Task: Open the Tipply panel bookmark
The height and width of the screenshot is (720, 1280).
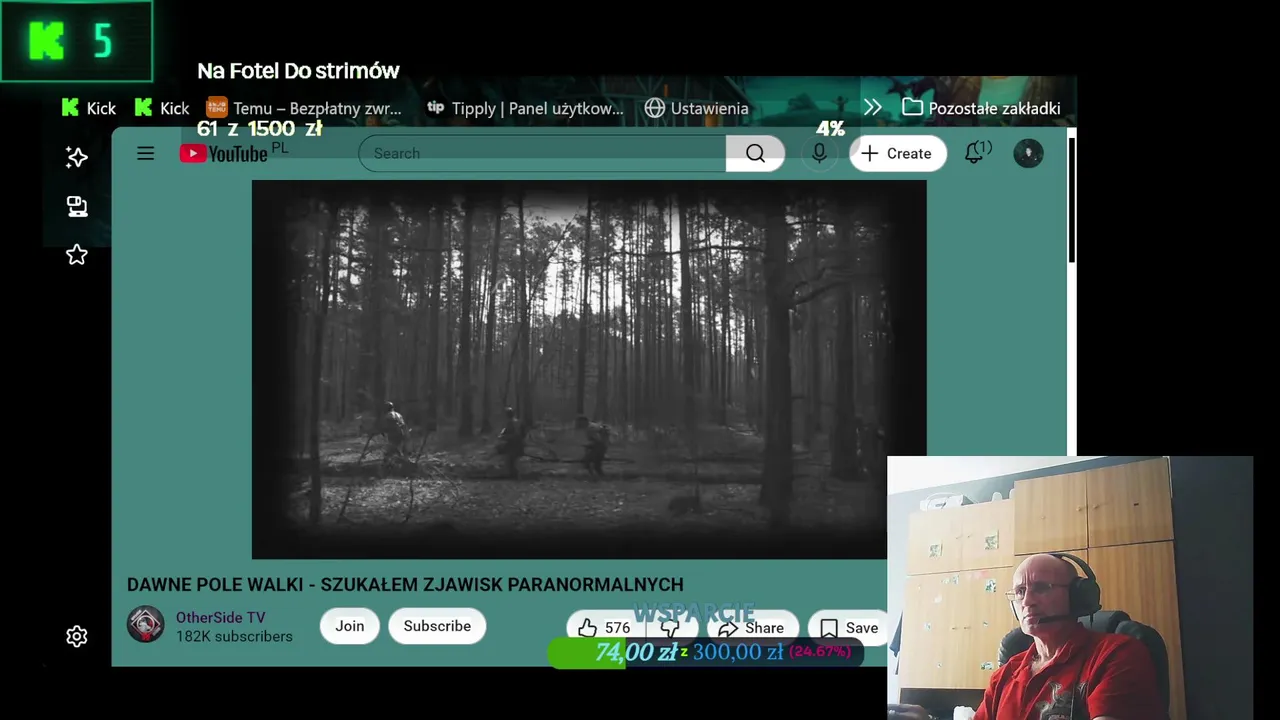Action: tap(525, 108)
